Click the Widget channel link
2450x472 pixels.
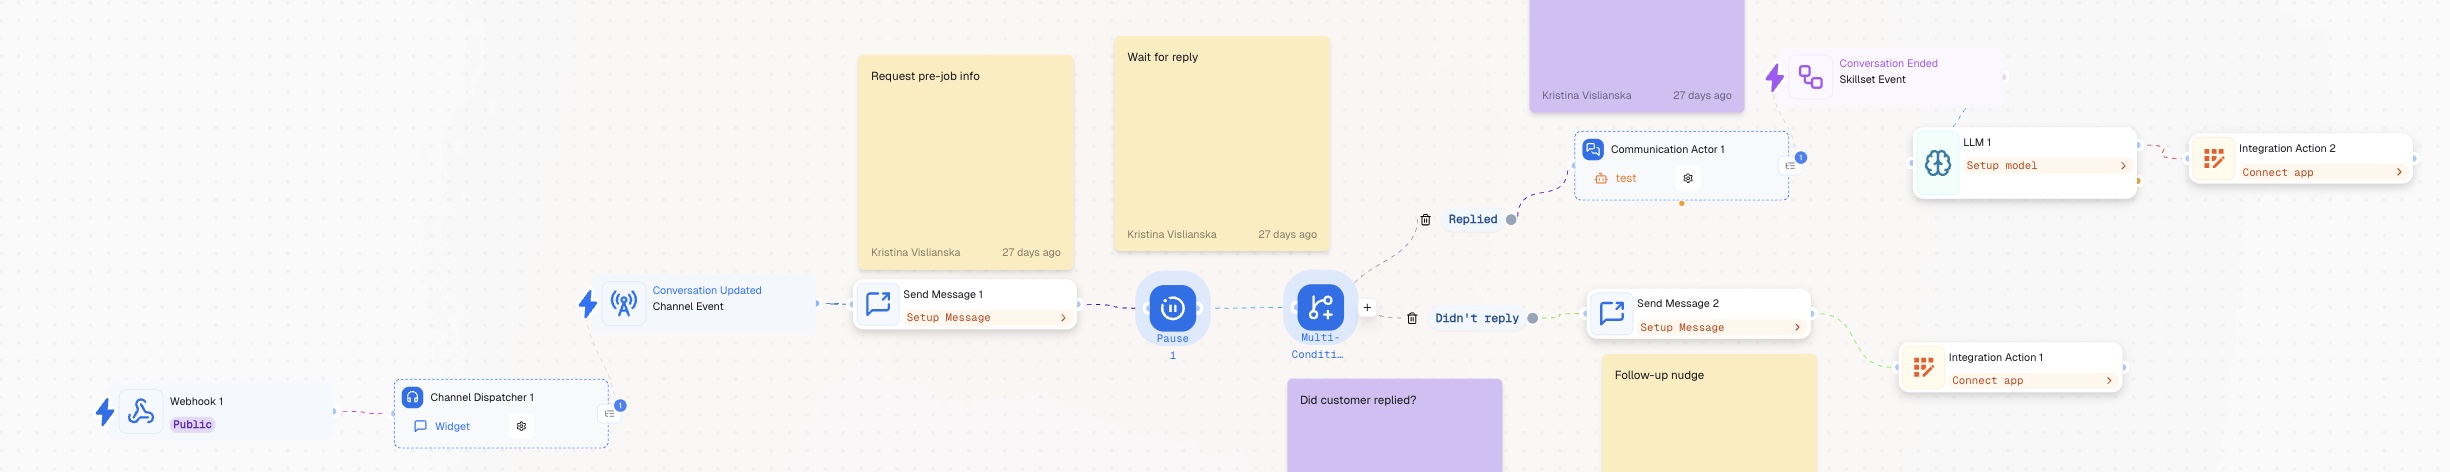452,426
